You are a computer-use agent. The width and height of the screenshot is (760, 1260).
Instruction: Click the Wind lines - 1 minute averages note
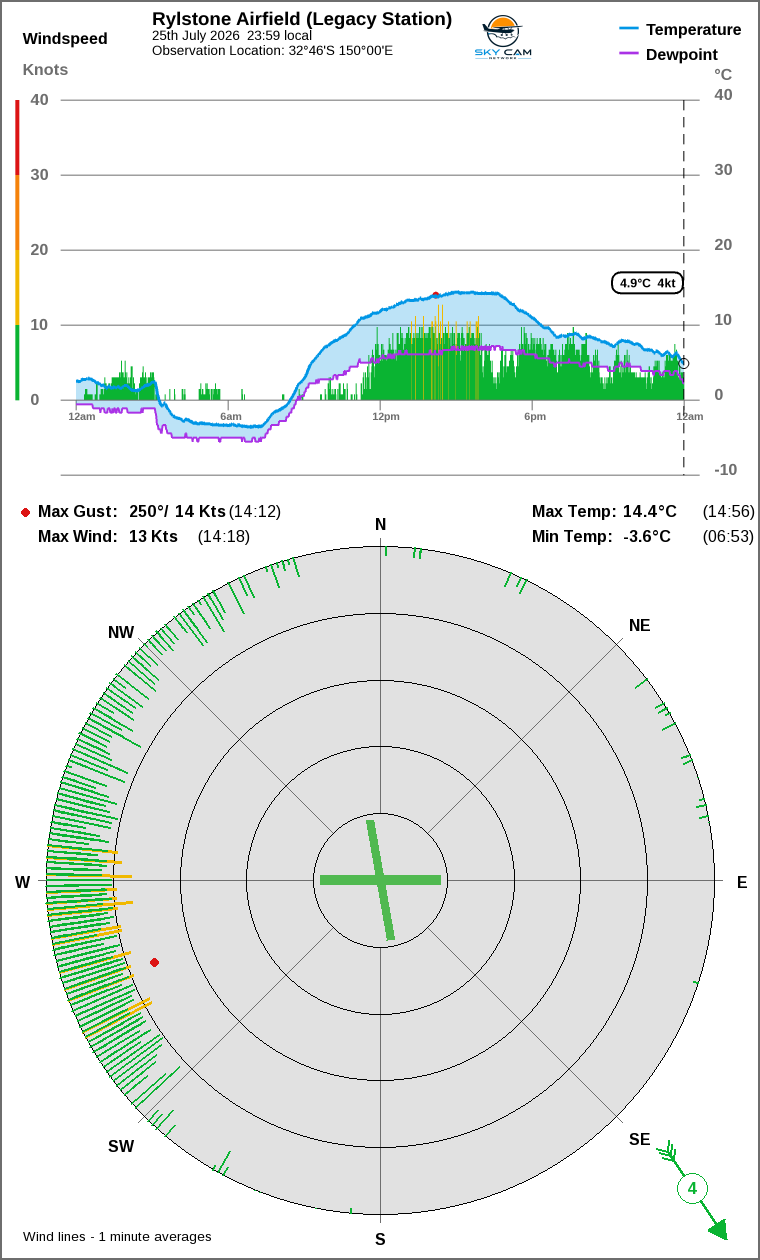tap(117, 1237)
